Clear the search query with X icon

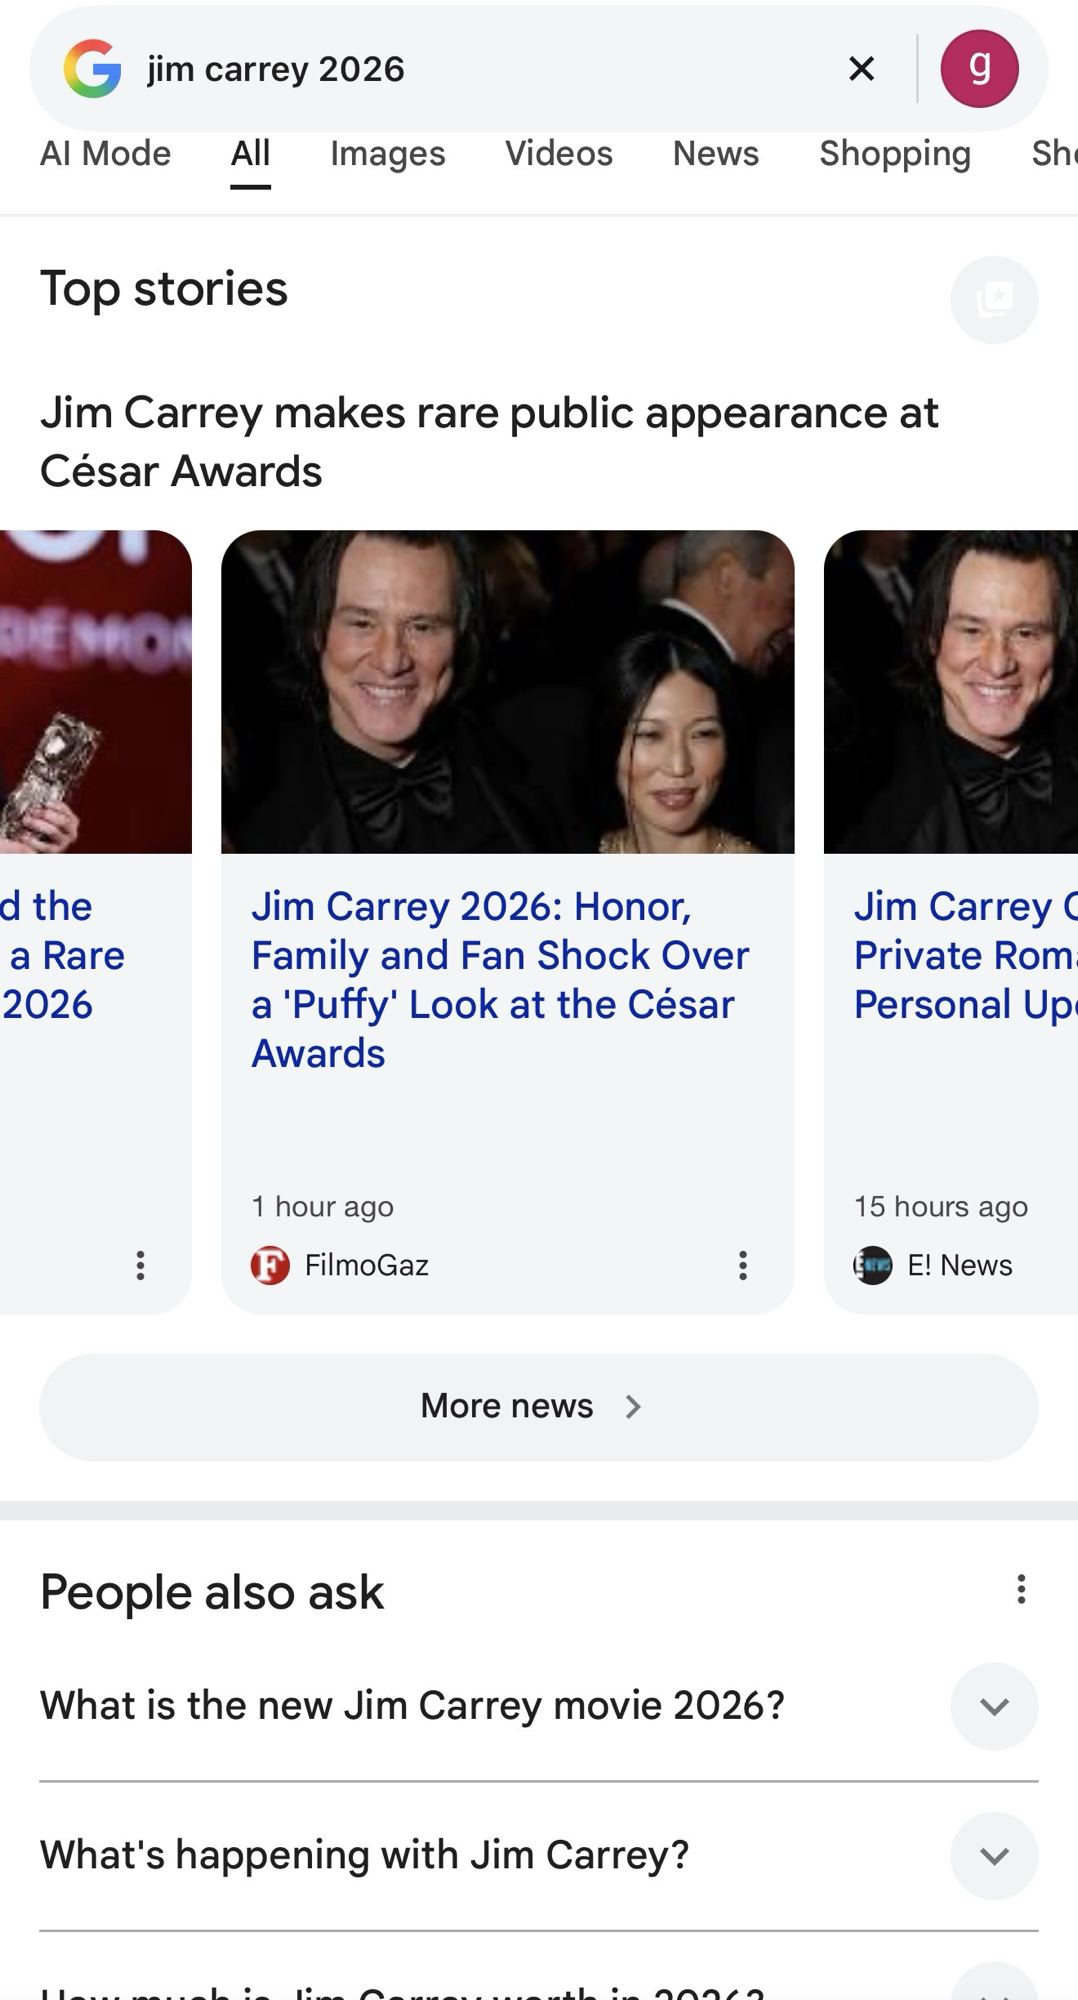click(861, 69)
